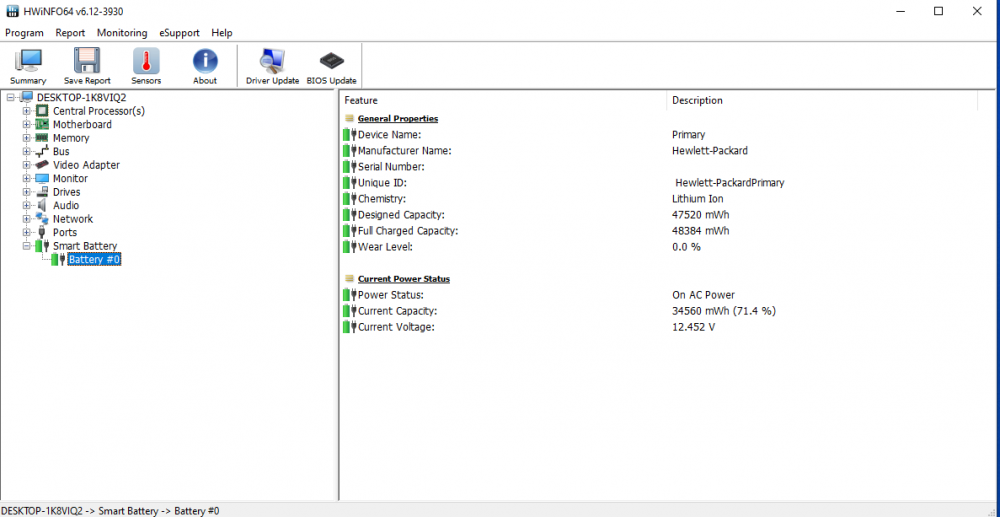
Task: Open the eSupport menu
Action: coord(179,33)
